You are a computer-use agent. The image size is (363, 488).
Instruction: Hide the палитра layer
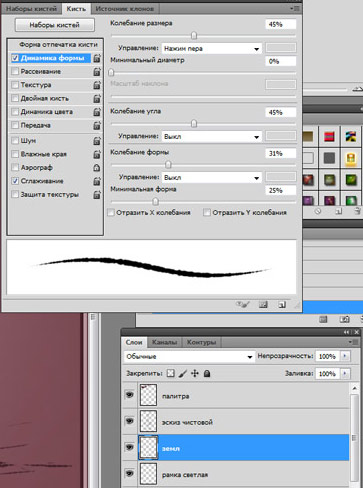click(x=129, y=395)
